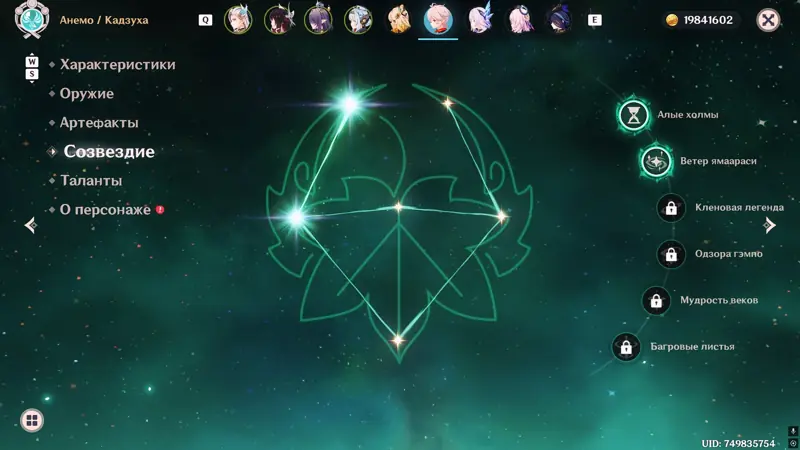
Task: Click the Алые холмы label
Action: [688, 115]
